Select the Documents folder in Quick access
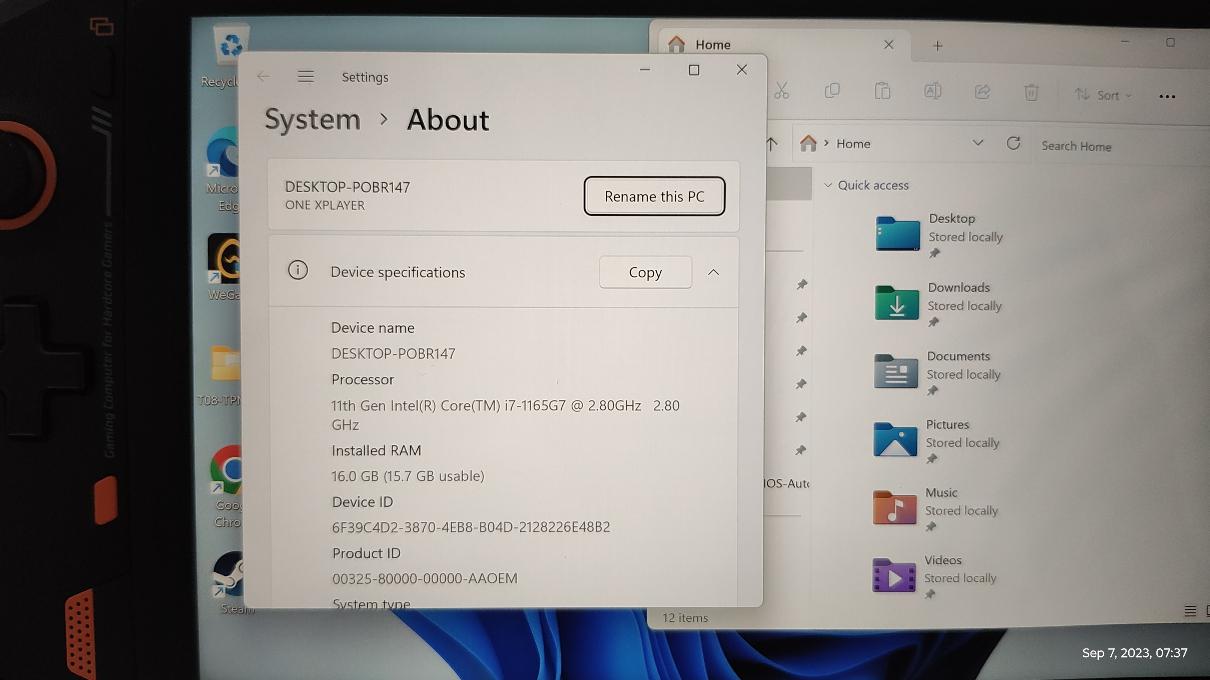1210x680 pixels. click(937, 373)
